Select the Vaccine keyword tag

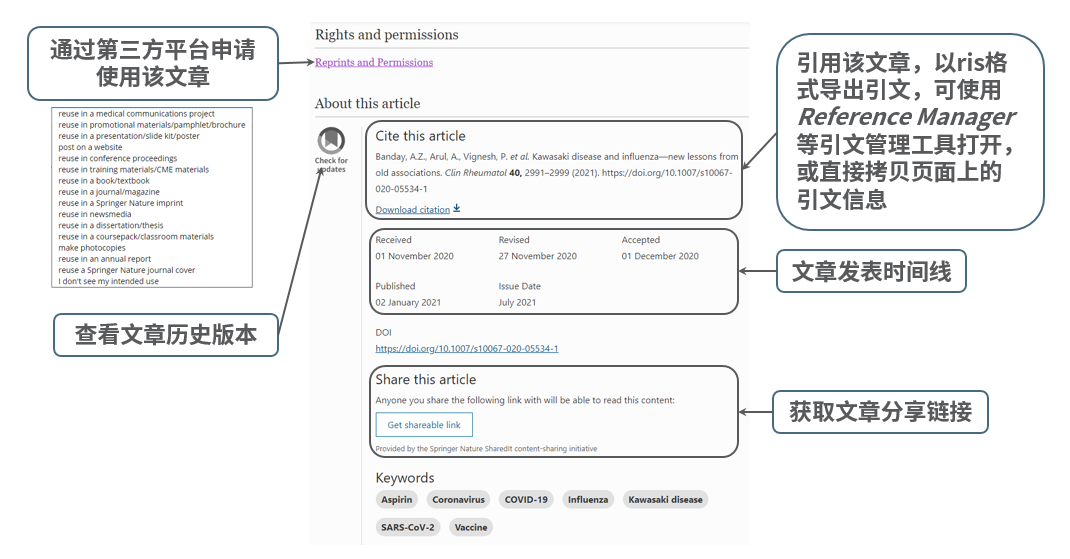tap(471, 528)
